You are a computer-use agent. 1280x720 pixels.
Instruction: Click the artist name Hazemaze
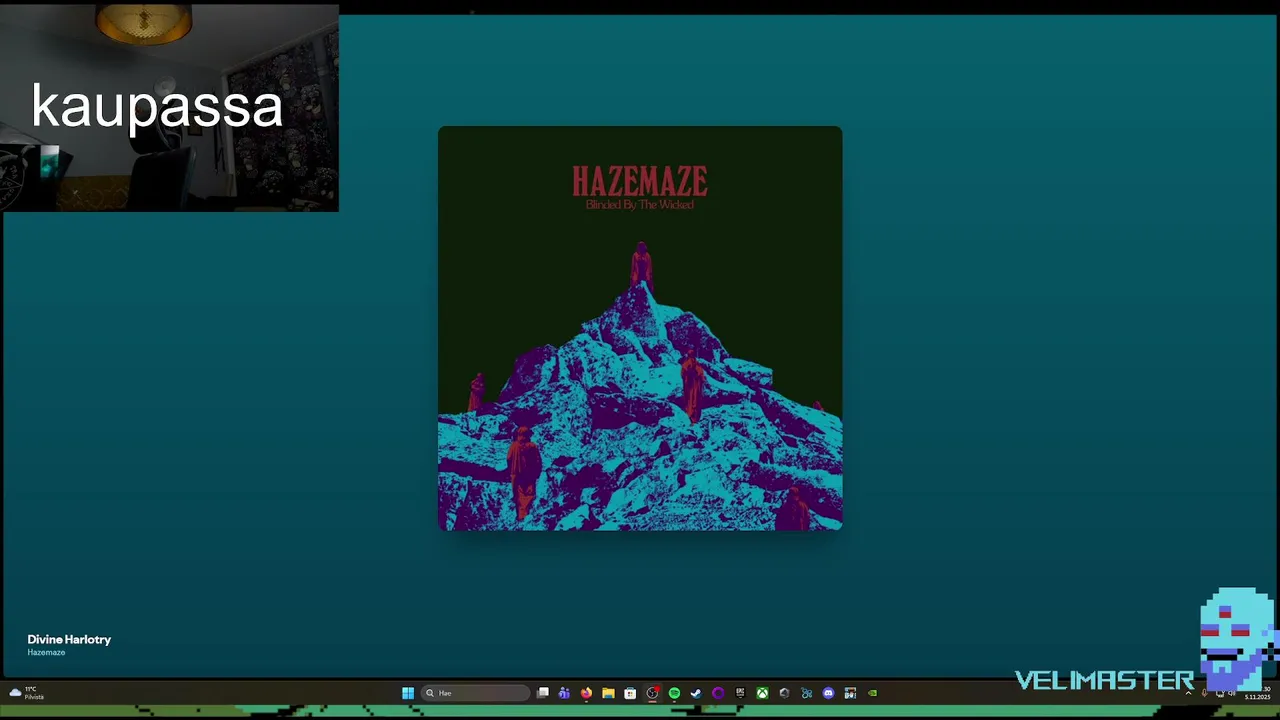click(46, 652)
